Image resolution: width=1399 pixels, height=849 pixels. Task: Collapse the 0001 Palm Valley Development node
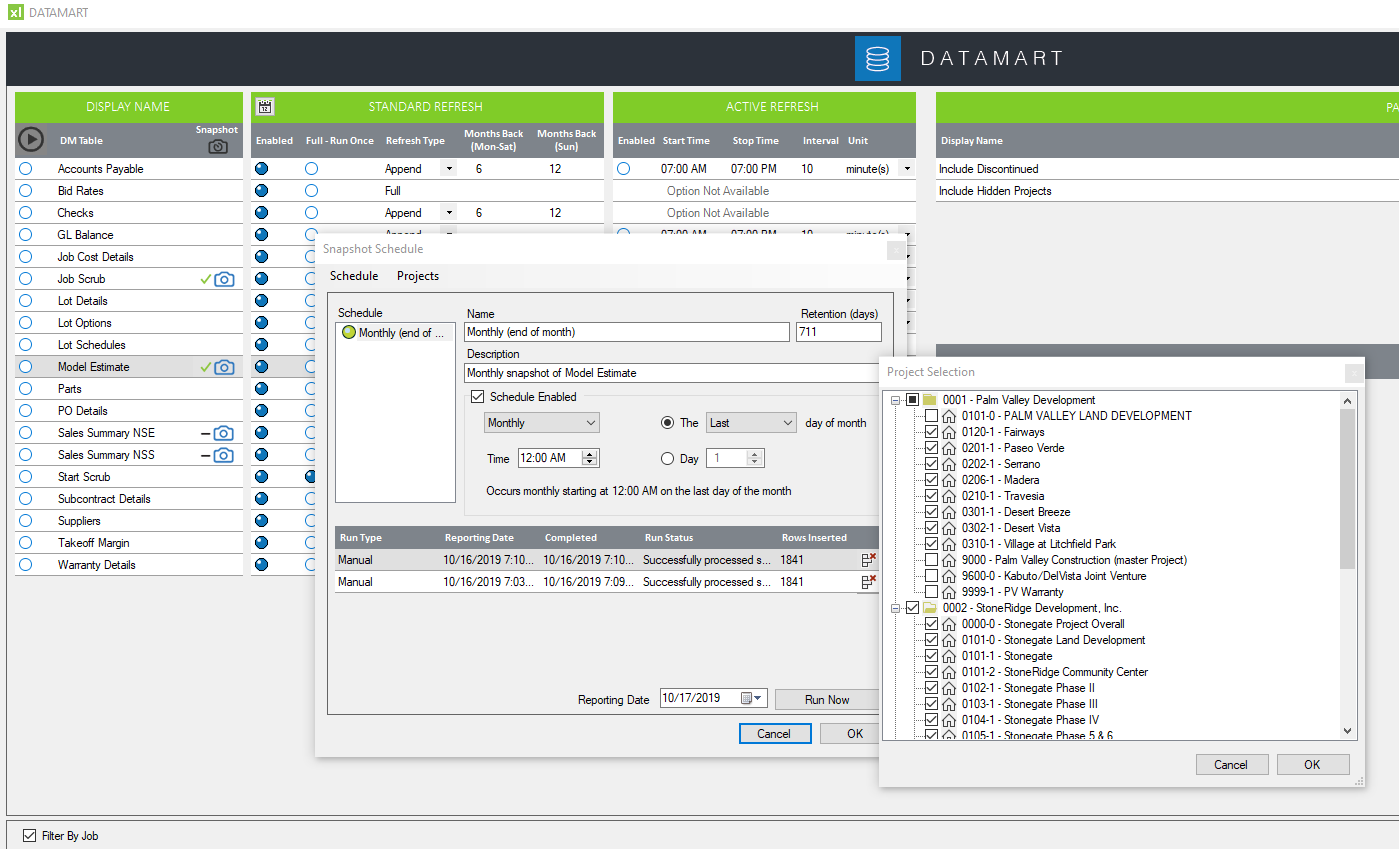pos(896,400)
